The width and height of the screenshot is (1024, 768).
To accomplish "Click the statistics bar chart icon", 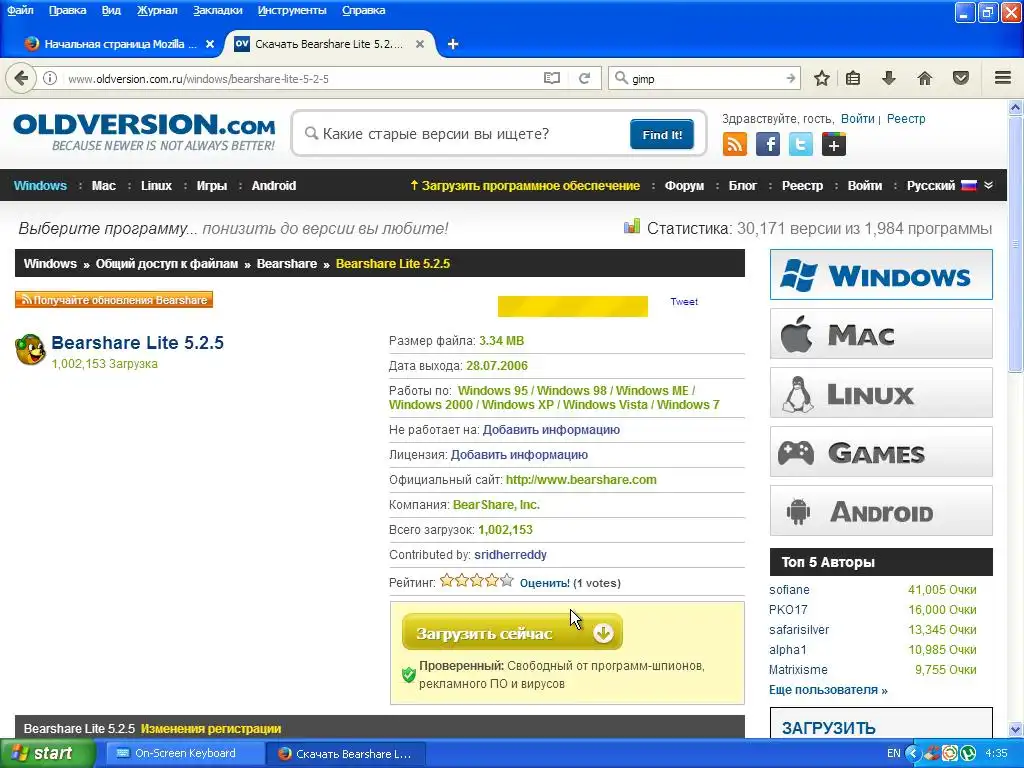I will [x=632, y=227].
